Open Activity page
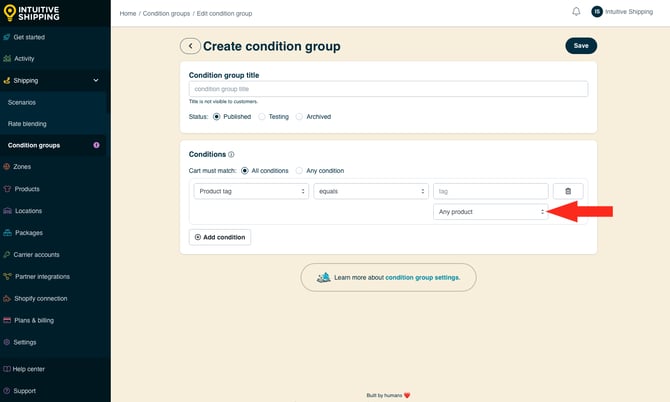The image size is (670, 402). click(x=24, y=59)
